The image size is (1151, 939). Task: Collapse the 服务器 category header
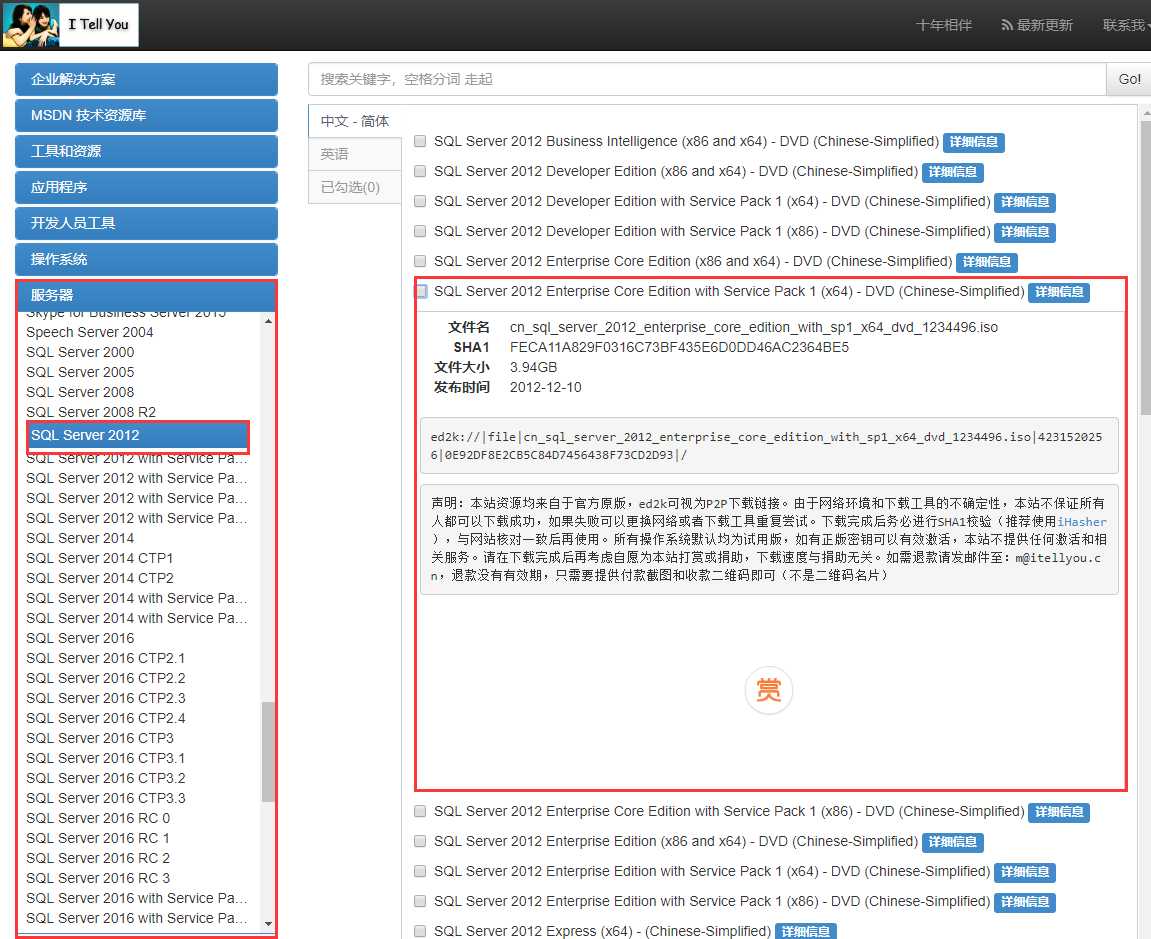coord(146,295)
